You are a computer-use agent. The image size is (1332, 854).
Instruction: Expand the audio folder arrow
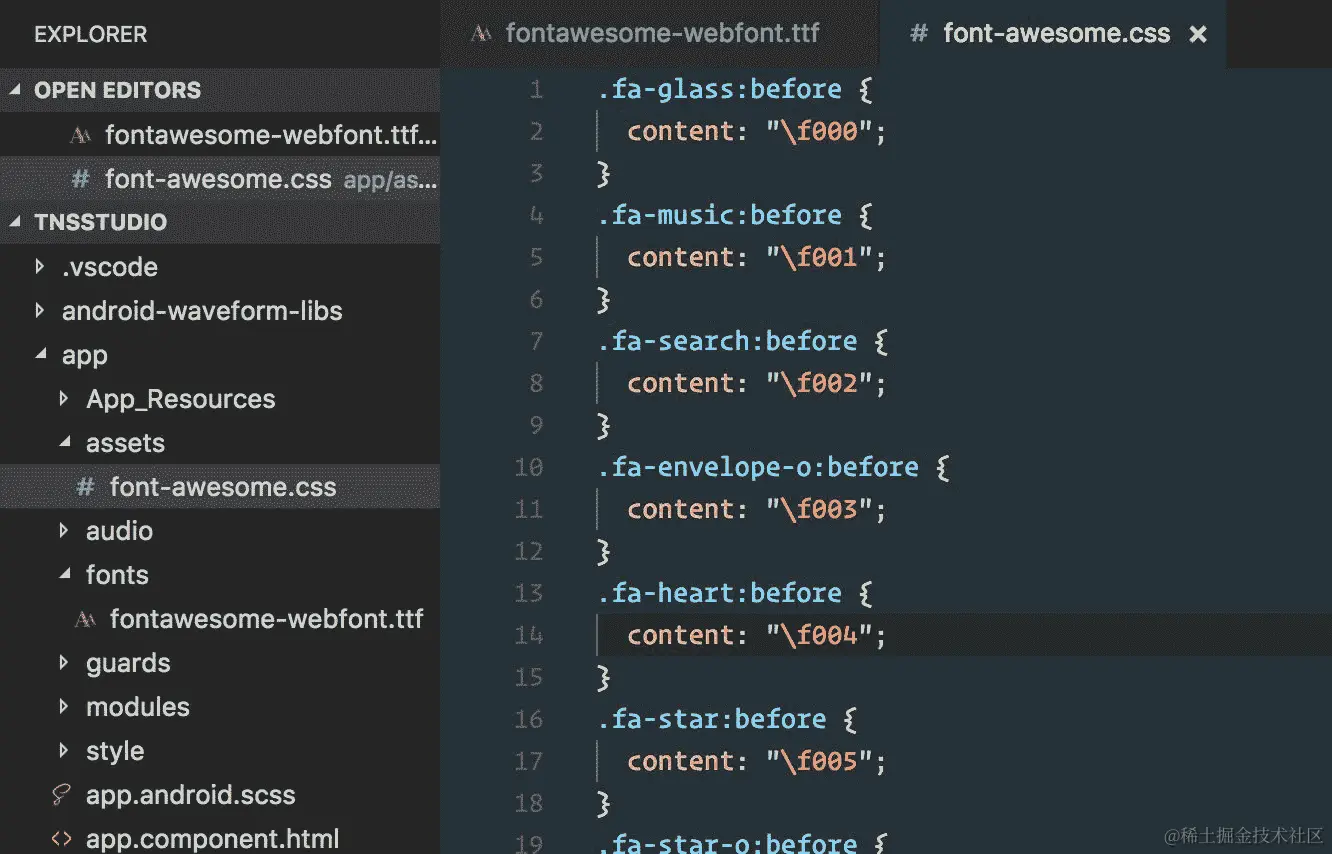pyautogui.click(x=64, y=531)
